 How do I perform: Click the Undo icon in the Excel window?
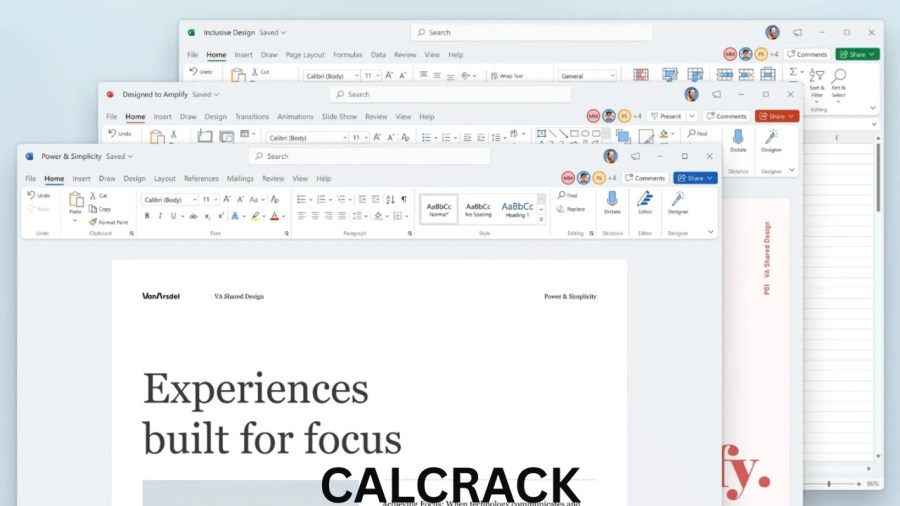[x=193, y=71]
